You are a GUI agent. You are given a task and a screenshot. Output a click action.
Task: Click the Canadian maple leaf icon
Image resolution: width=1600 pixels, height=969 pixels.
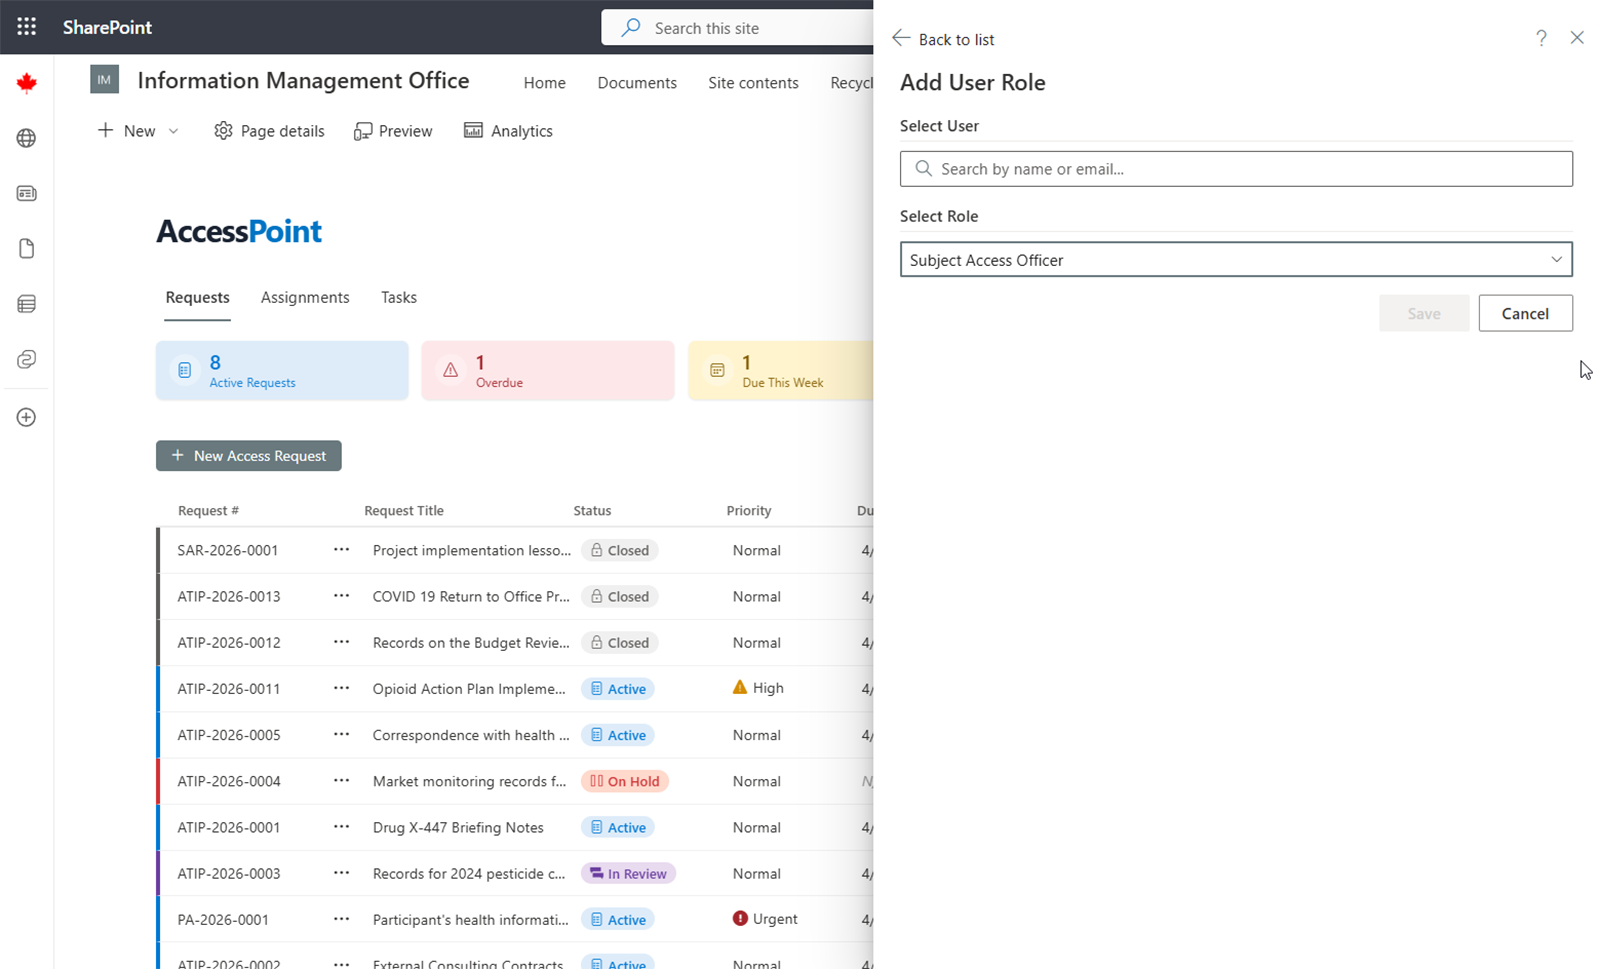click(x=27, y=83)
